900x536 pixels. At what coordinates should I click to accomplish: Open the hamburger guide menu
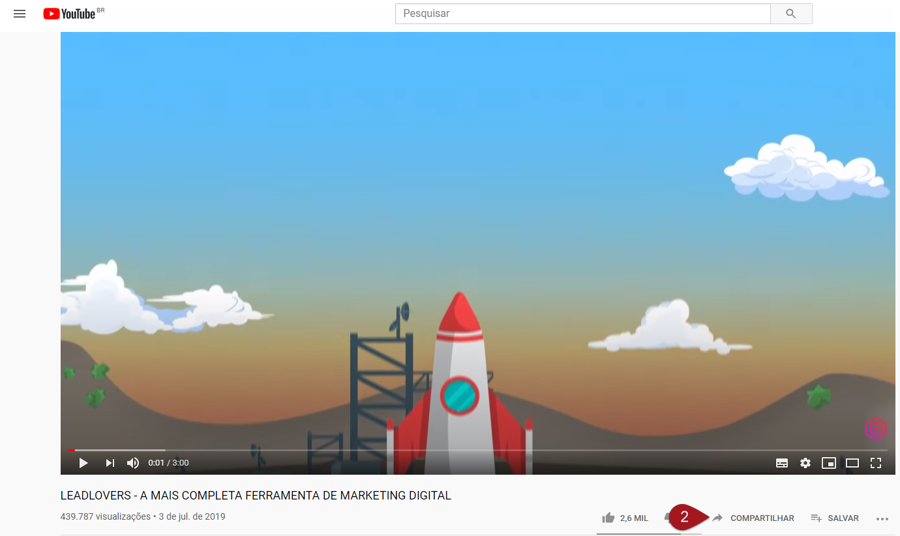19,14
